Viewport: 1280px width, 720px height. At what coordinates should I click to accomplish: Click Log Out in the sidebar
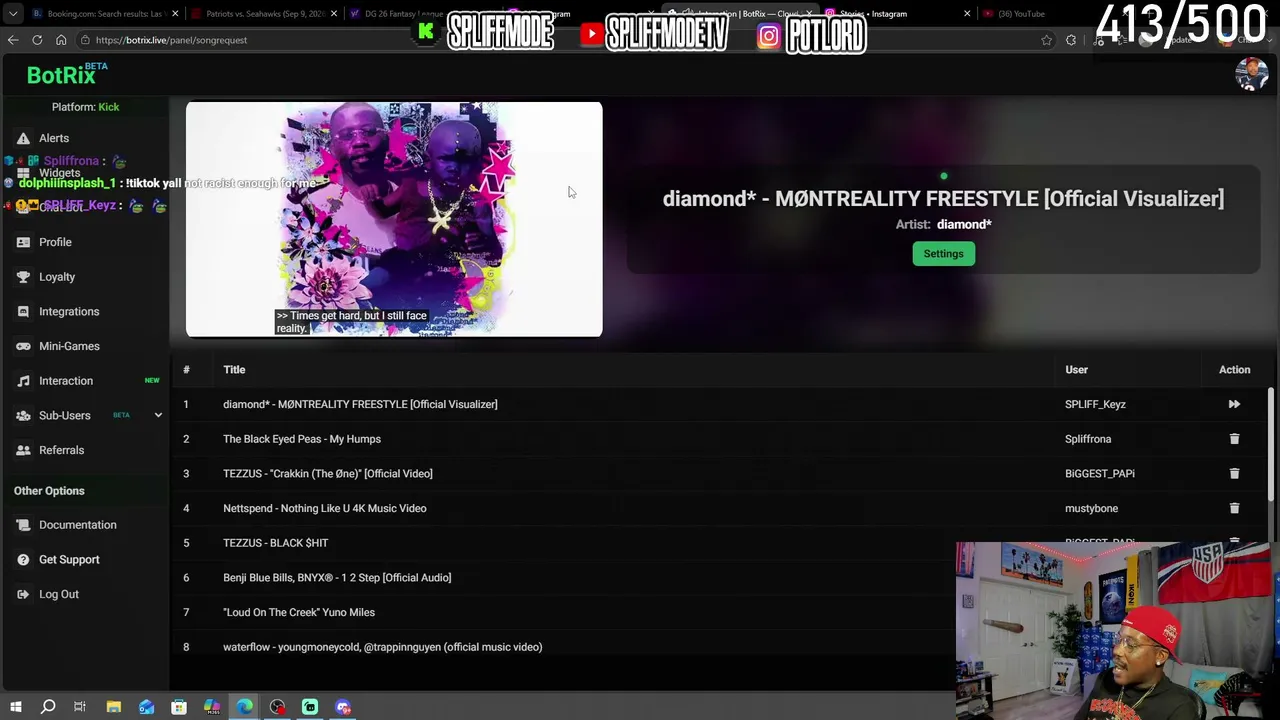tap(59, 594)
